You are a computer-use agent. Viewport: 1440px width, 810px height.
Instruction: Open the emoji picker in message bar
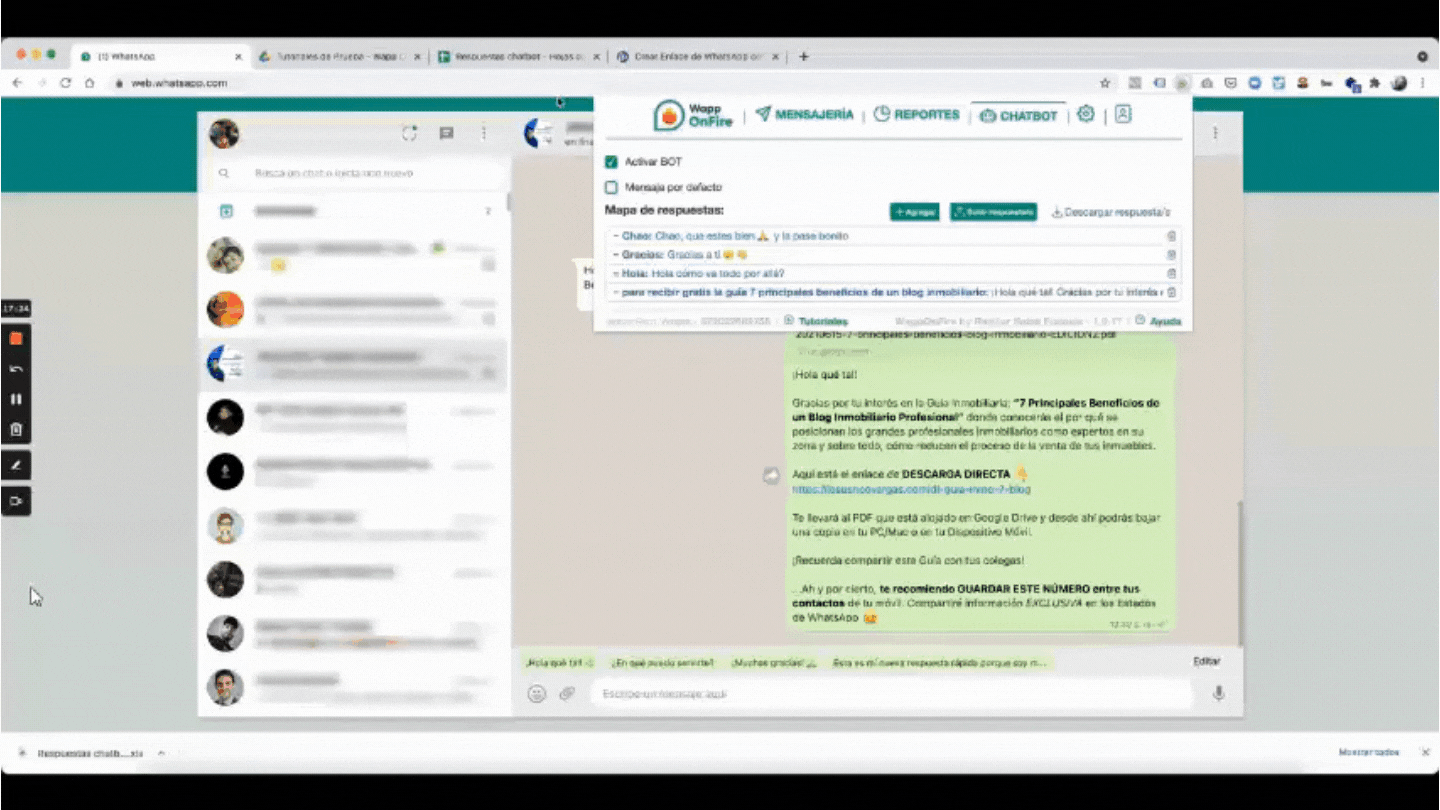coord(537,693)
